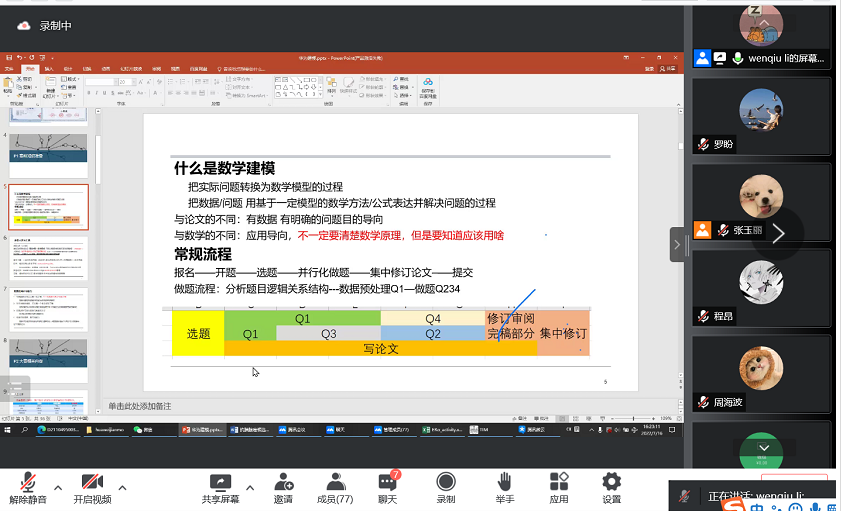Click the 解除静音 unmute microphone button
841x511 pixels.
tap(27, 483)
